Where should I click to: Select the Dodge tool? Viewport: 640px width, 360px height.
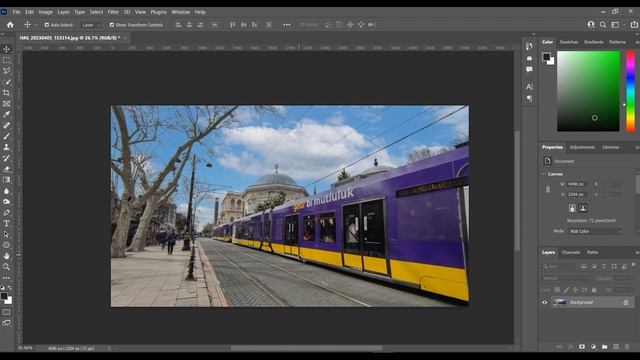[7, 202]
